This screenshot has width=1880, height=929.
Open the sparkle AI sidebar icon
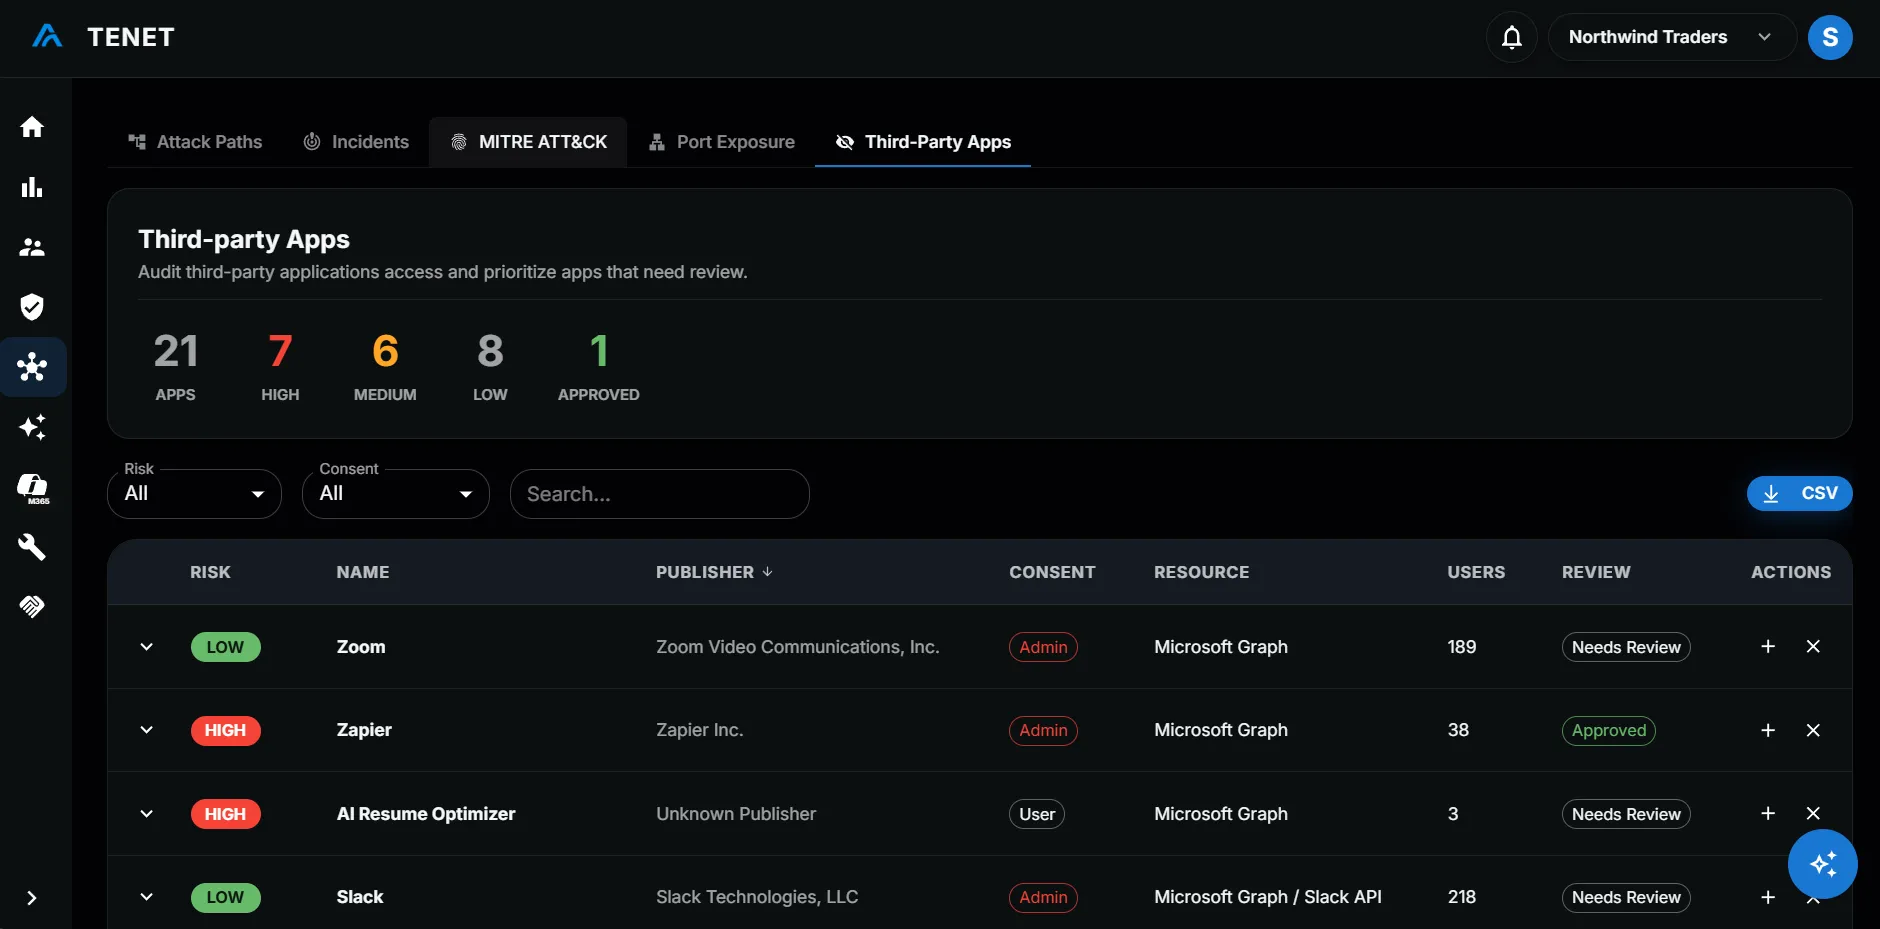coord(32,427)
